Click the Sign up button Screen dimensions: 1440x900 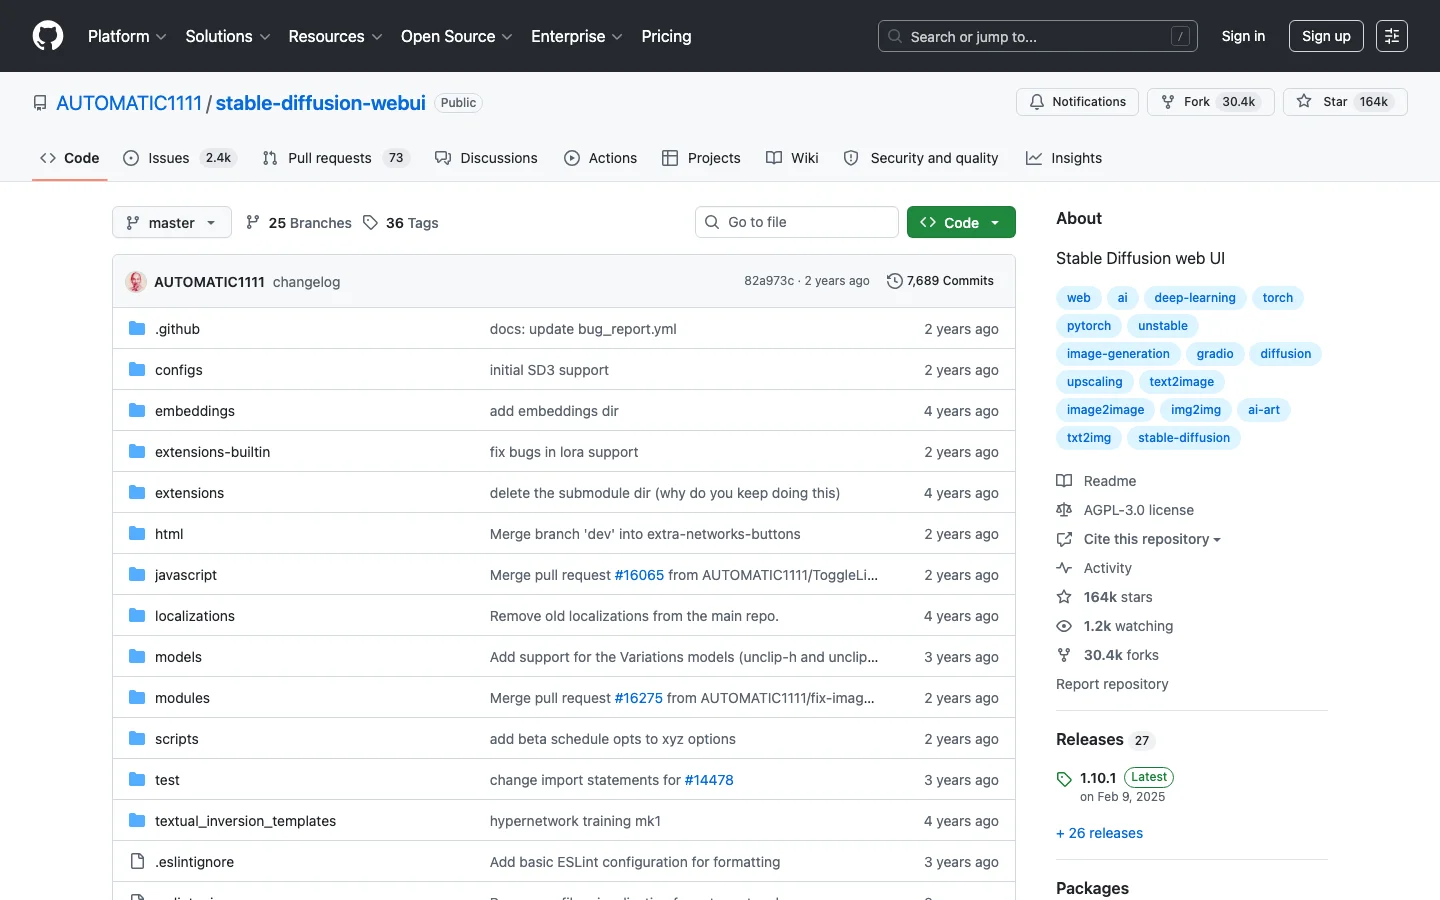tap(1326, 36)
